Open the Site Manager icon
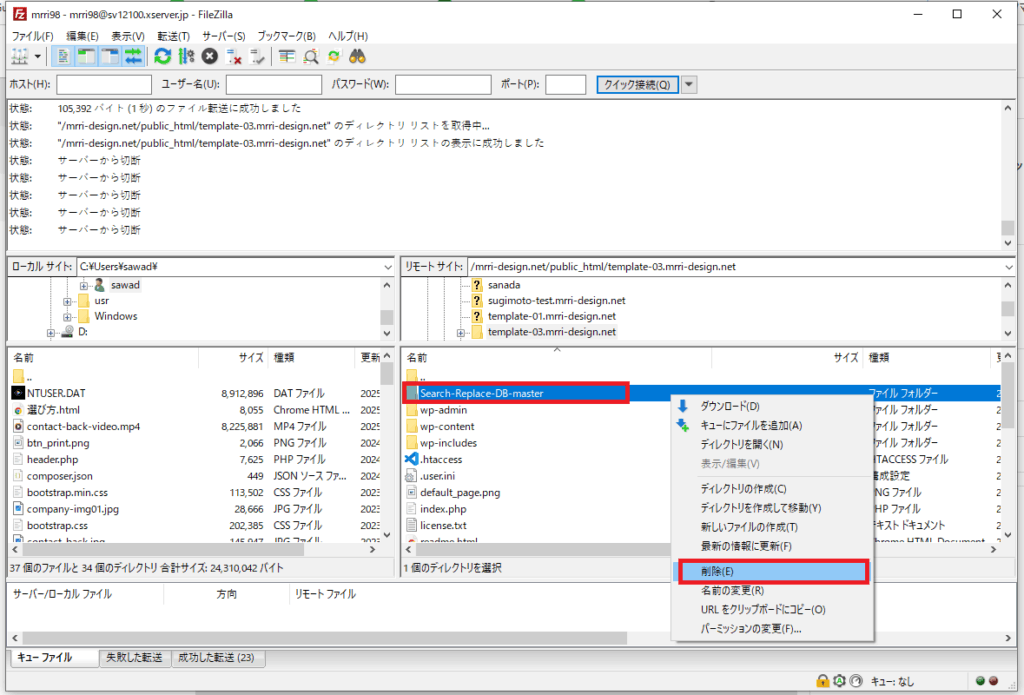The width and height of the screenshot is (1024, 695). 20,56
